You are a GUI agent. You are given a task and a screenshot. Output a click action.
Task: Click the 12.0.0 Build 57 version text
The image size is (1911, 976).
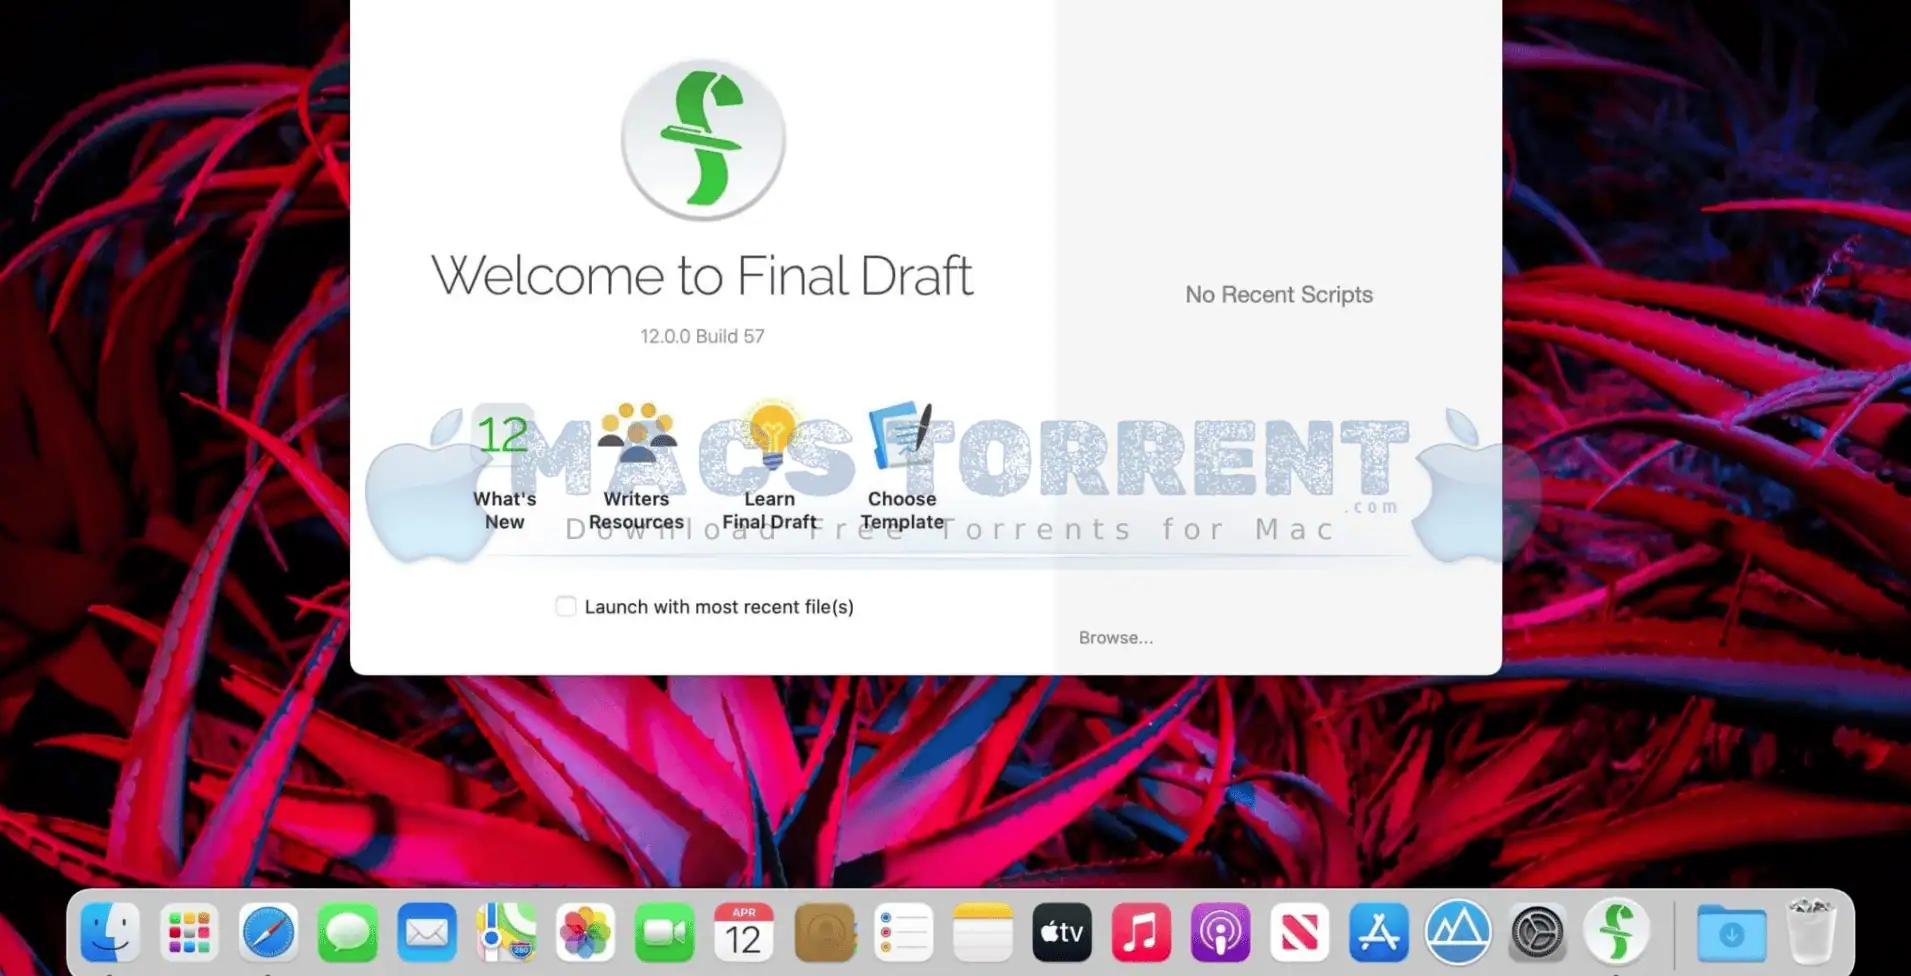click(702, 336)
